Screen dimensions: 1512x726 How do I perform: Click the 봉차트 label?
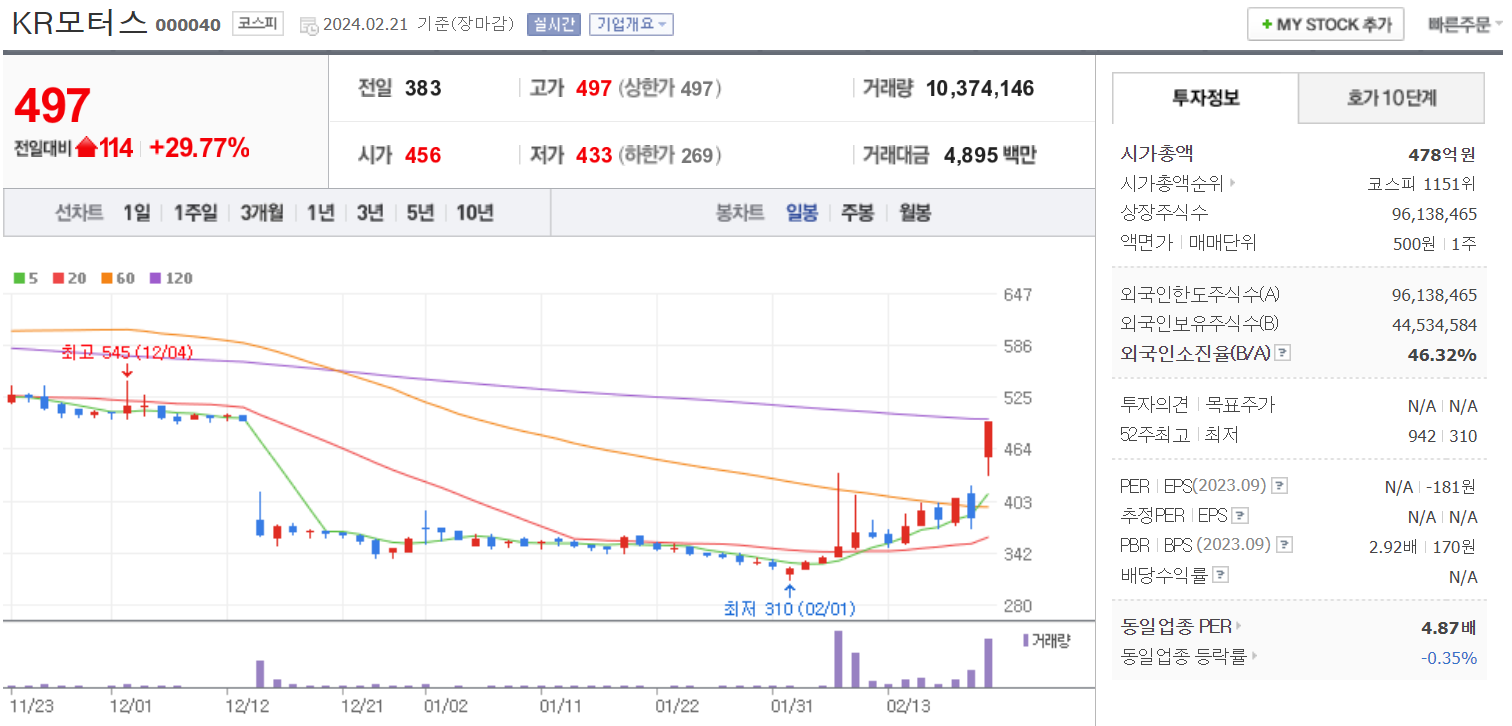[x=740, y=212]
